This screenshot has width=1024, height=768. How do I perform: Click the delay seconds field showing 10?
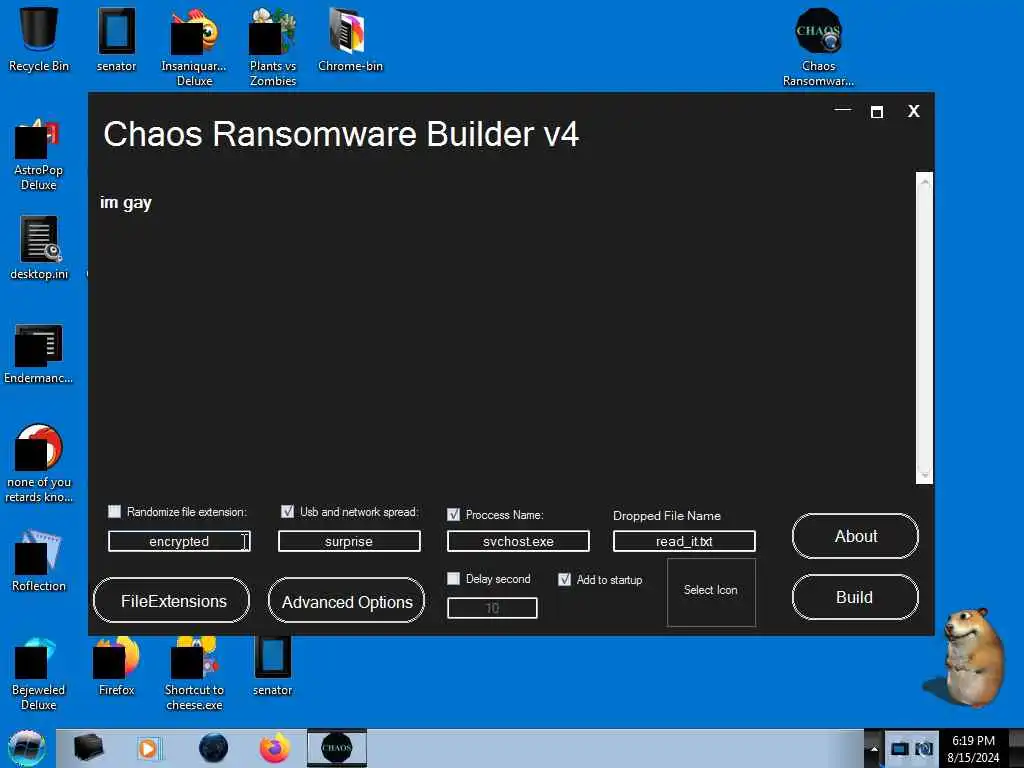(492, 608)
